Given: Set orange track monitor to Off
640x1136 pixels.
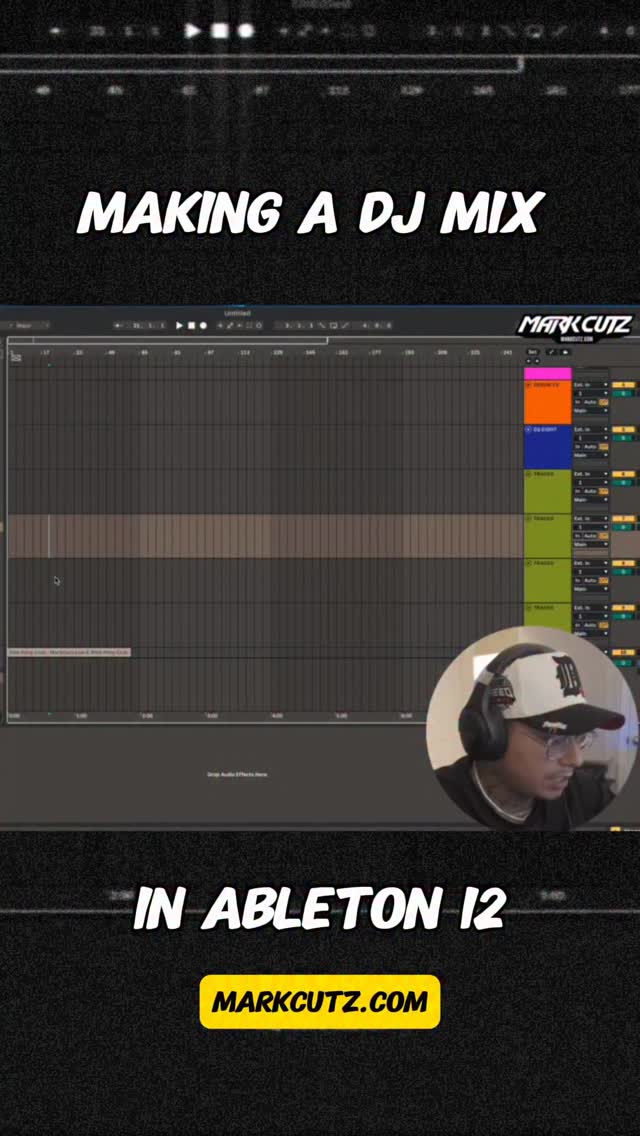Looking at the screenshot, I should tap(604, 402).
